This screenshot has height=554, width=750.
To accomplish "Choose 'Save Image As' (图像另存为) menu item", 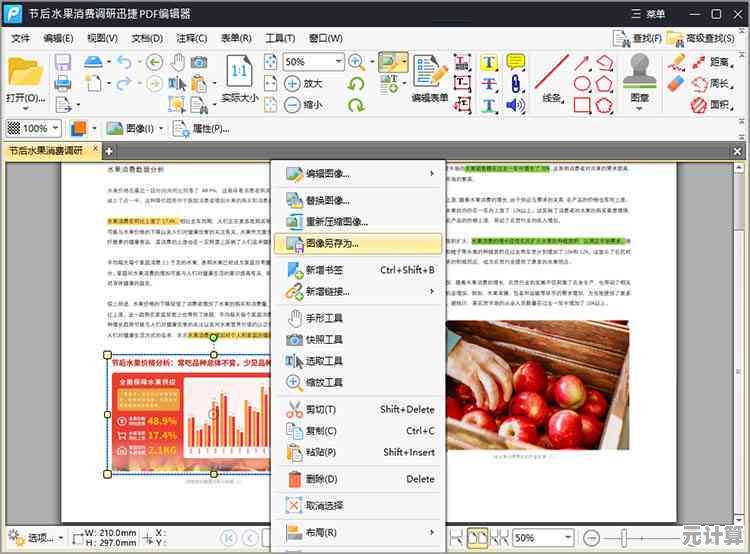I will coord(331,243).
